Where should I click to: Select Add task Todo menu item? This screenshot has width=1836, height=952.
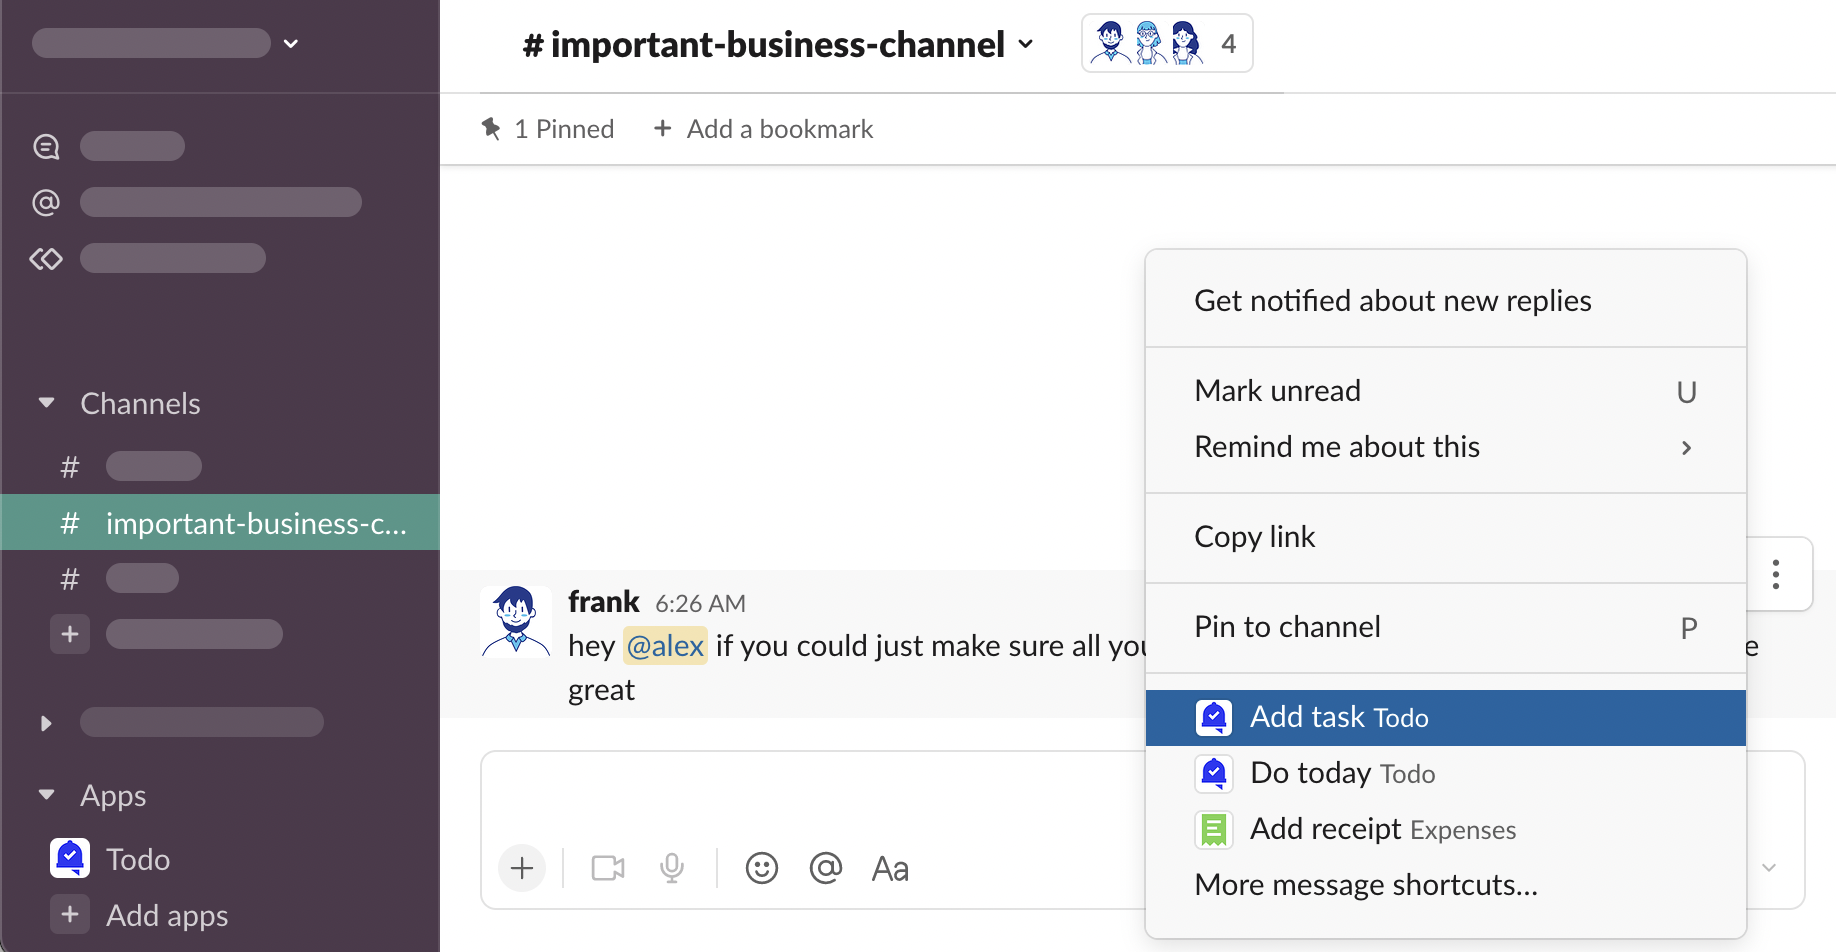(1444, 717)
